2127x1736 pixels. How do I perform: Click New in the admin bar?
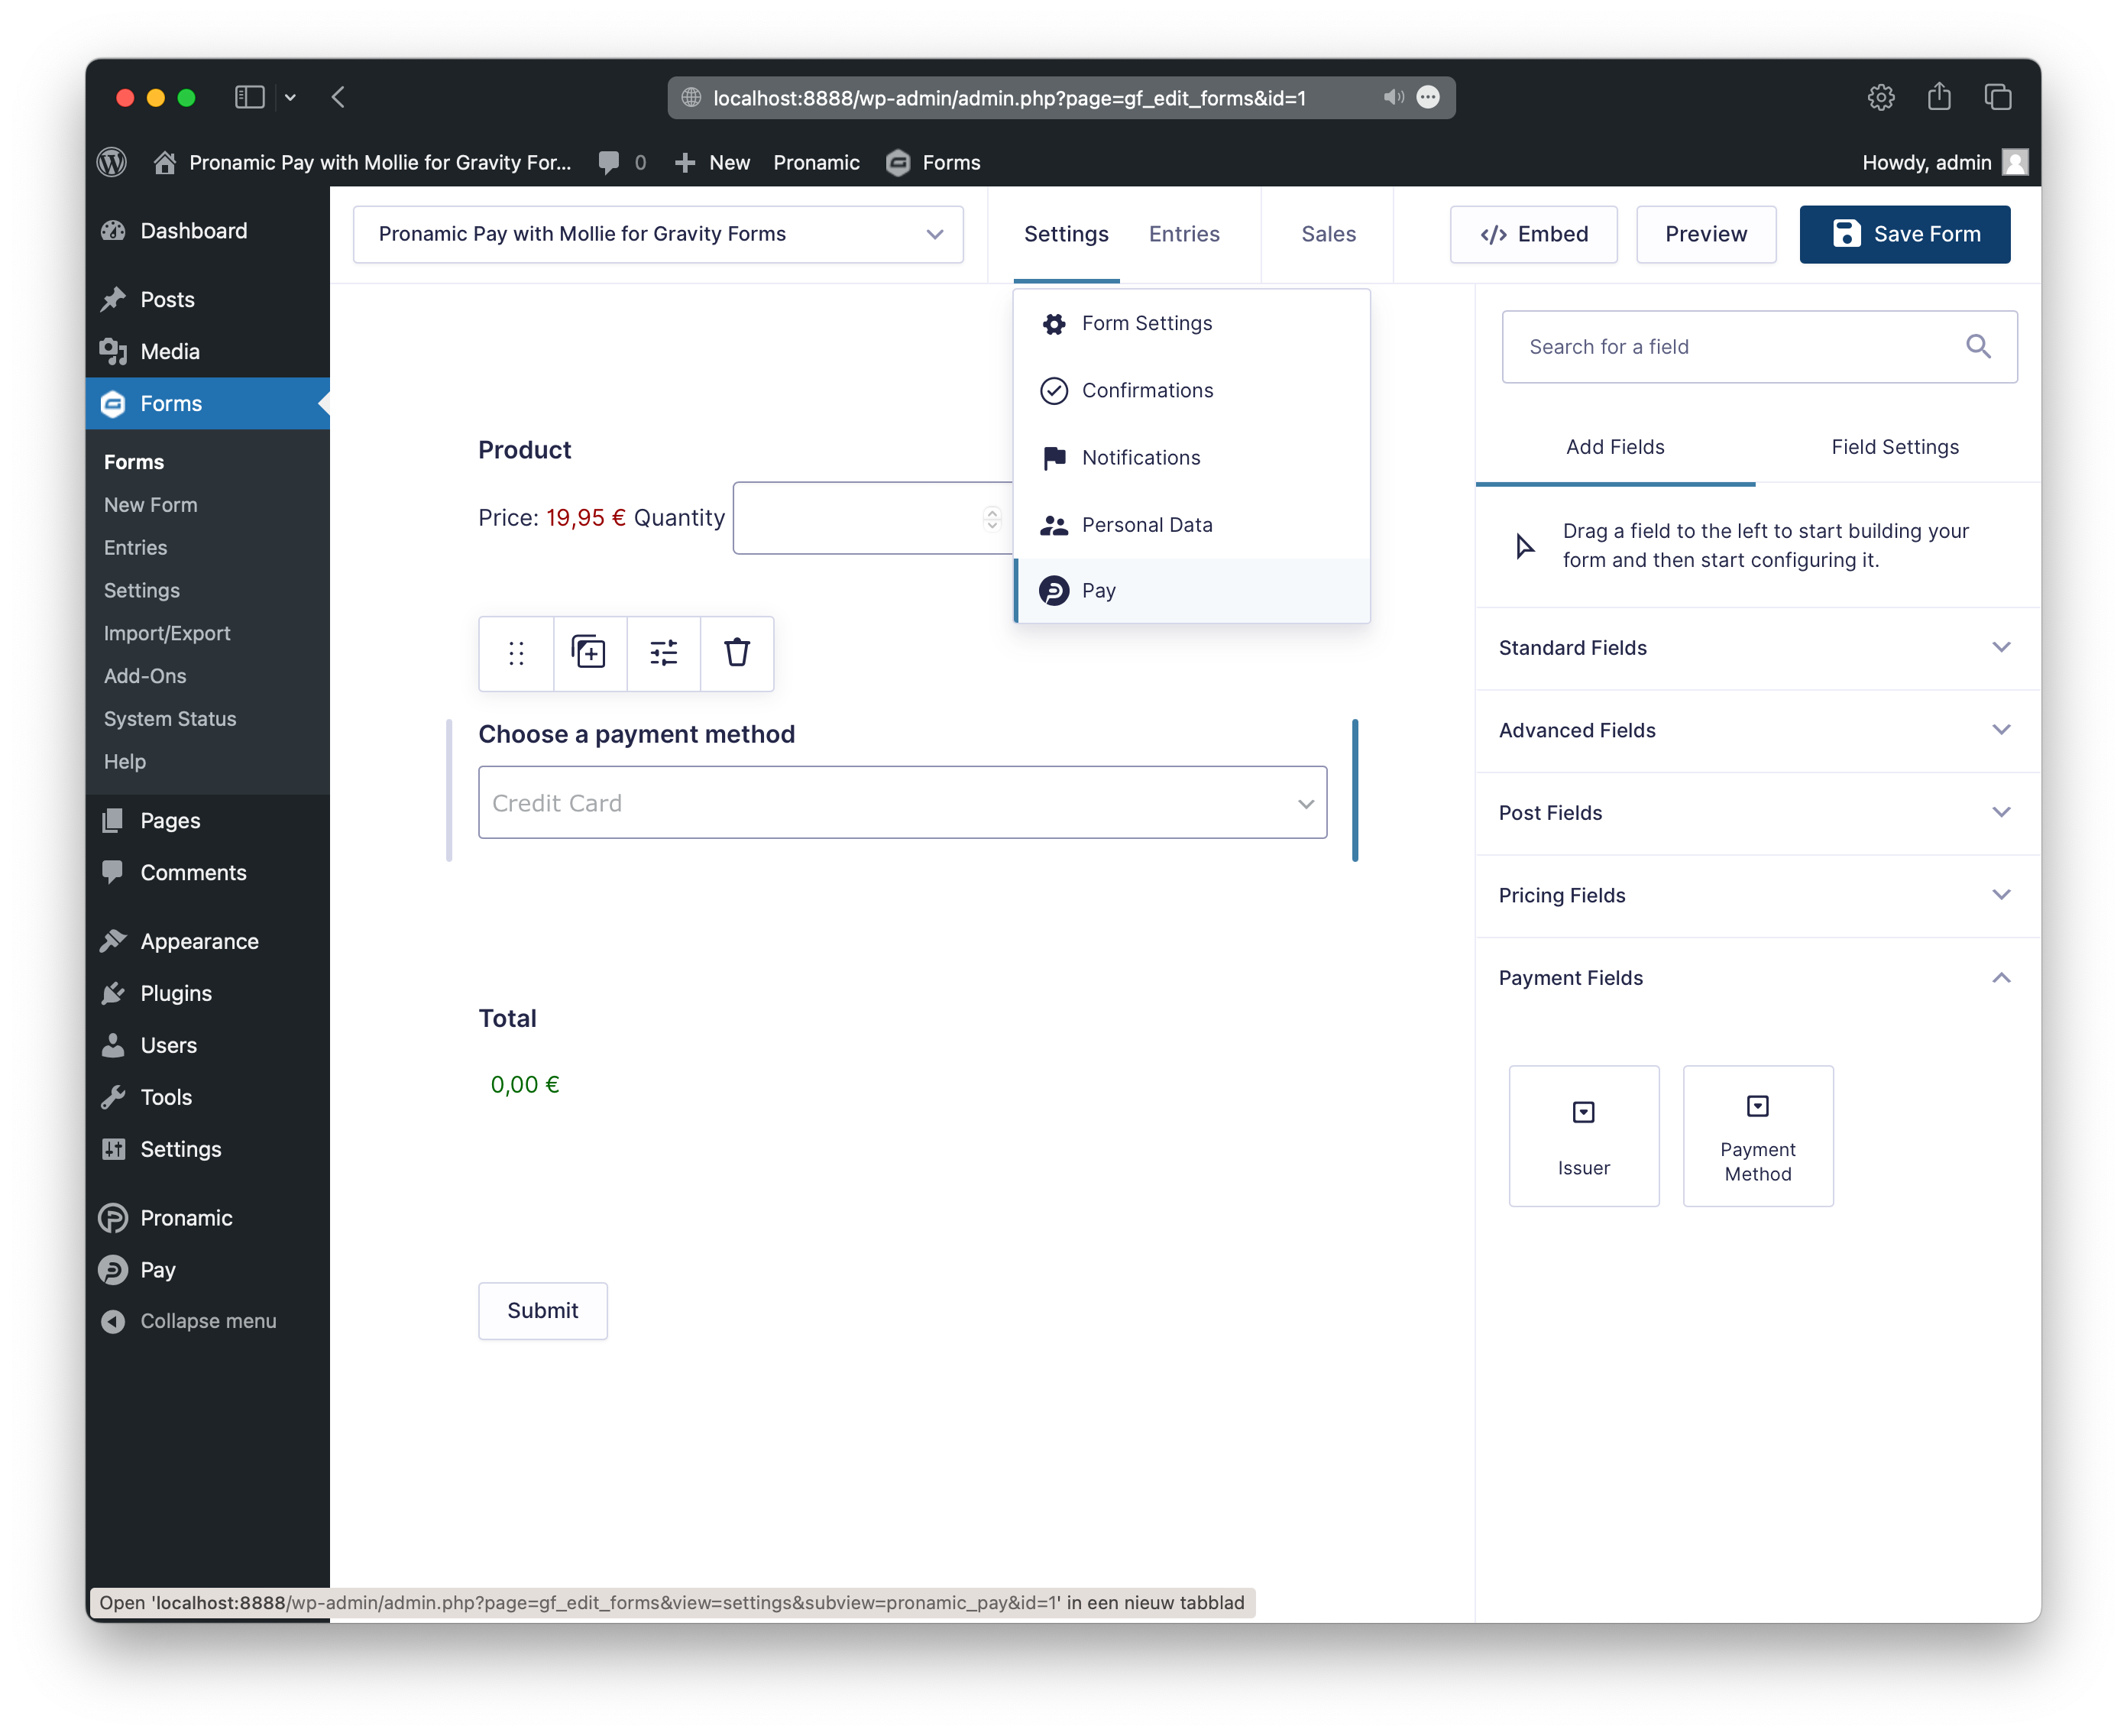tap(712, 162)
